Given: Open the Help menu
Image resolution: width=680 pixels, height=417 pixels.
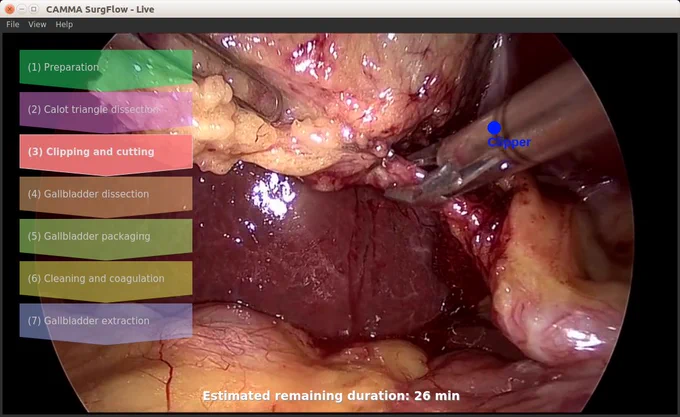Looking at the screenshot, I should click(64, 24).
